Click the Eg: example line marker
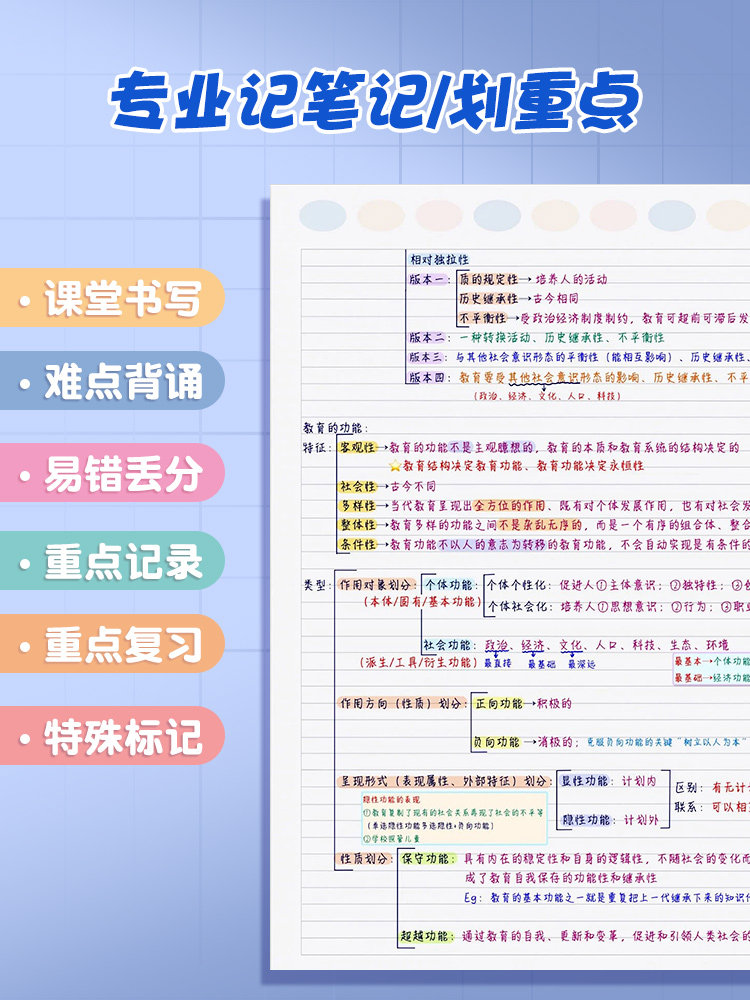This screenshot has width=750, height=1000. [x=472, y=898]
